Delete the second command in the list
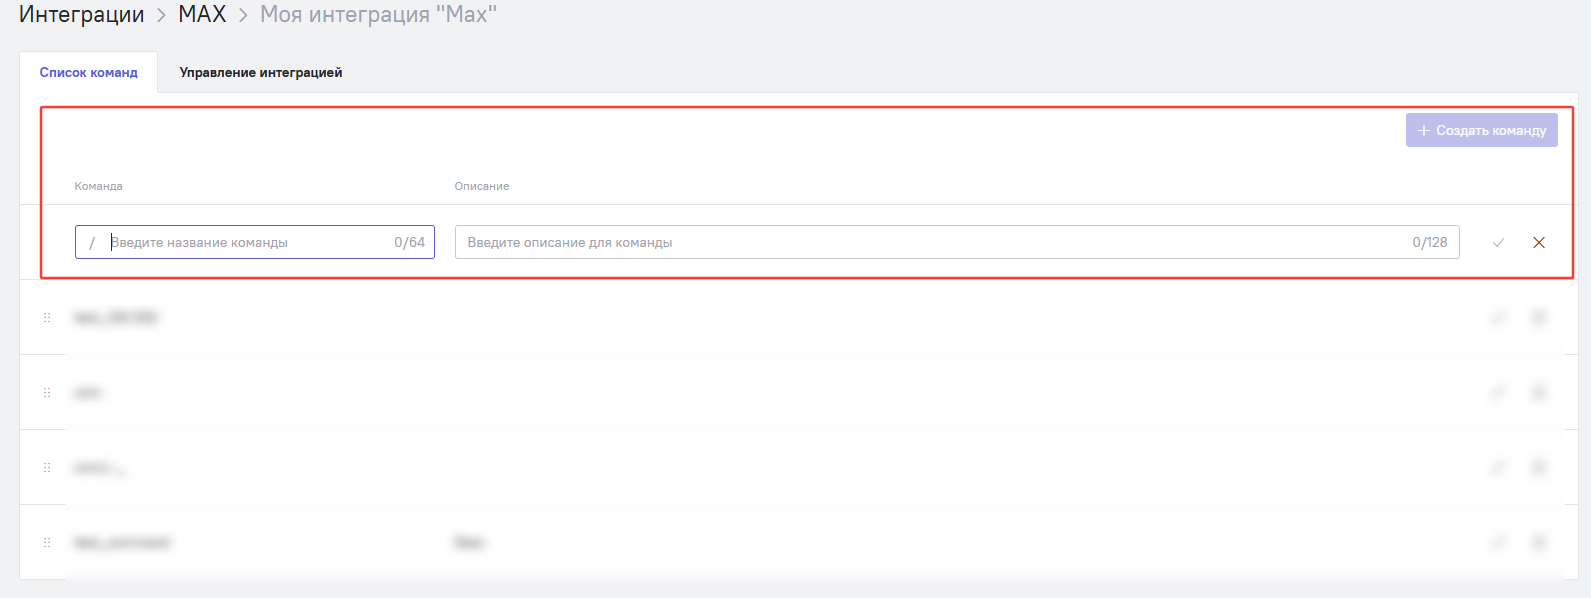This screenshot has height=598, width=1591. point(1539,393)
